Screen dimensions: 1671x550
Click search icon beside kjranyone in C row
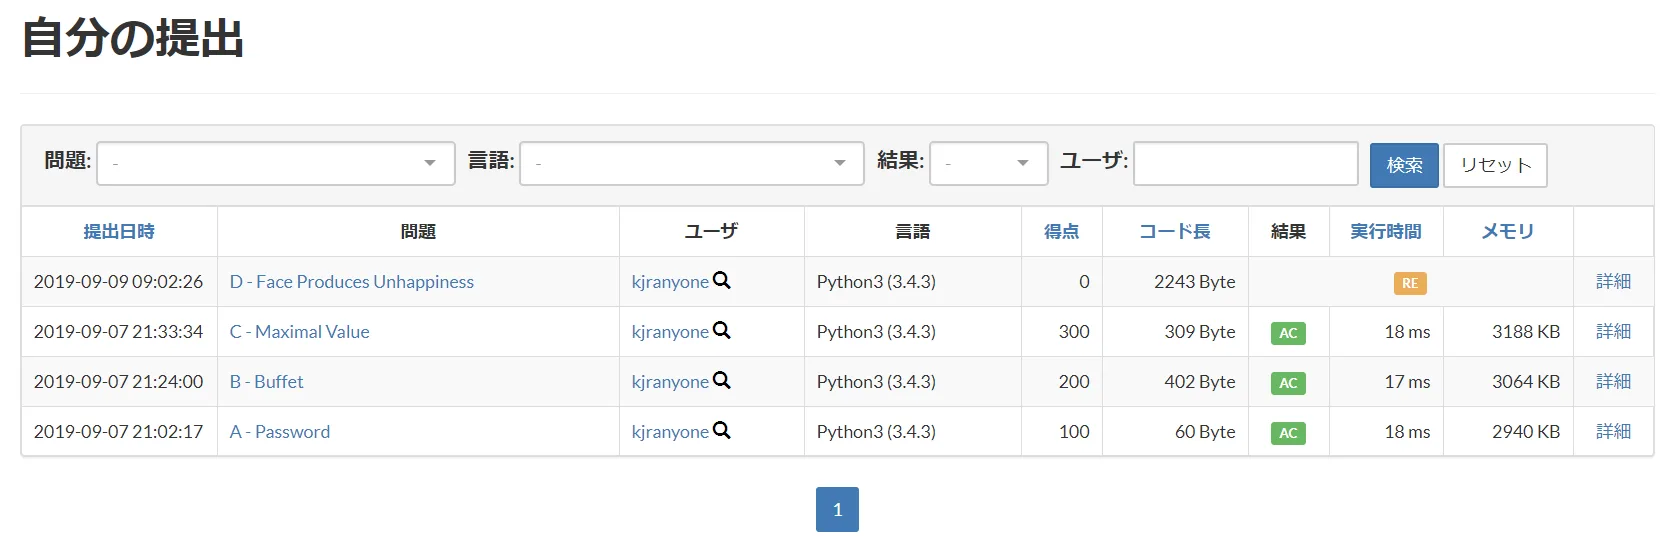[x=722, y=331]
